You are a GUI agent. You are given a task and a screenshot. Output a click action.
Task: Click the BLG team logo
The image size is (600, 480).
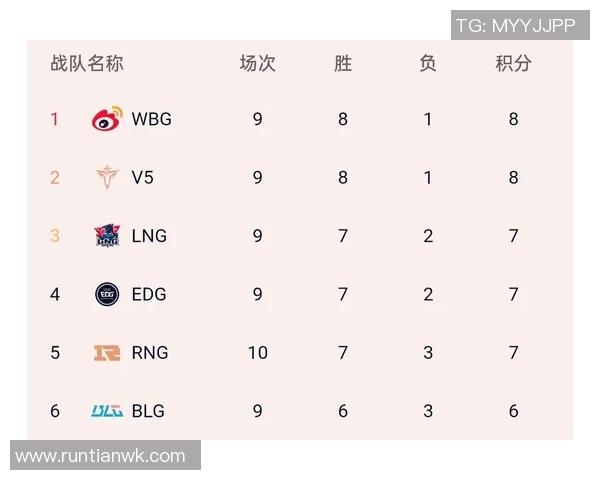107,411
